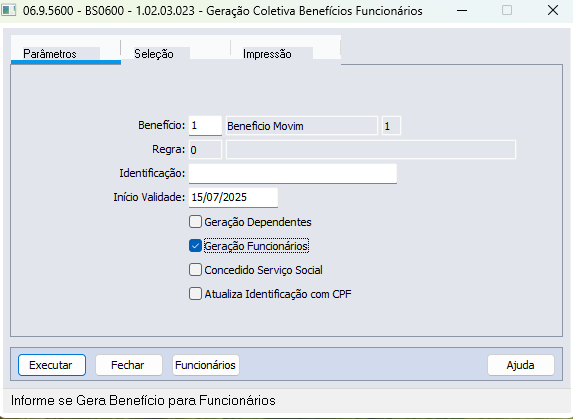The image size is (573, 419).
Task: Click the application icon in title bar
Action: (x=8, y=10)
